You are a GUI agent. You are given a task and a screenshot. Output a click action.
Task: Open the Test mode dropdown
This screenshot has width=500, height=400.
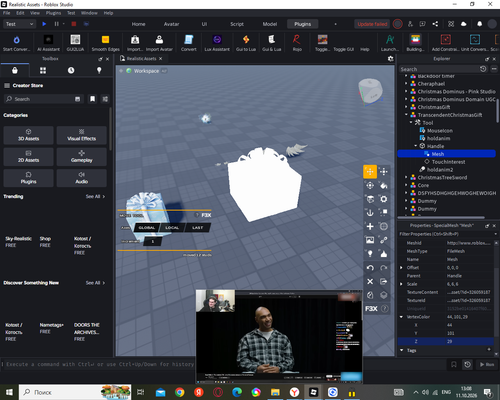(x=19, y=24)
